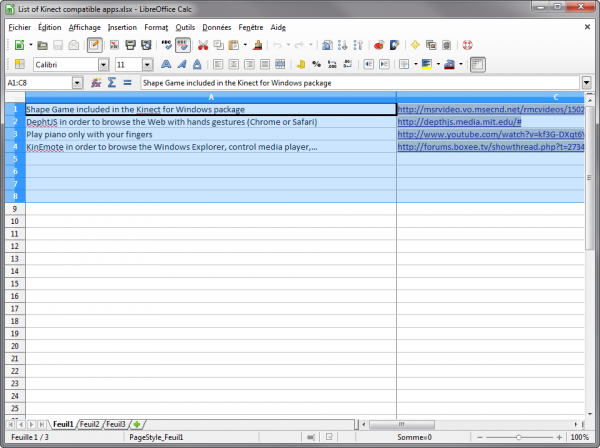The image size is (600, 448).
Task: Click the Print printer icon
Action: (130, 45)
